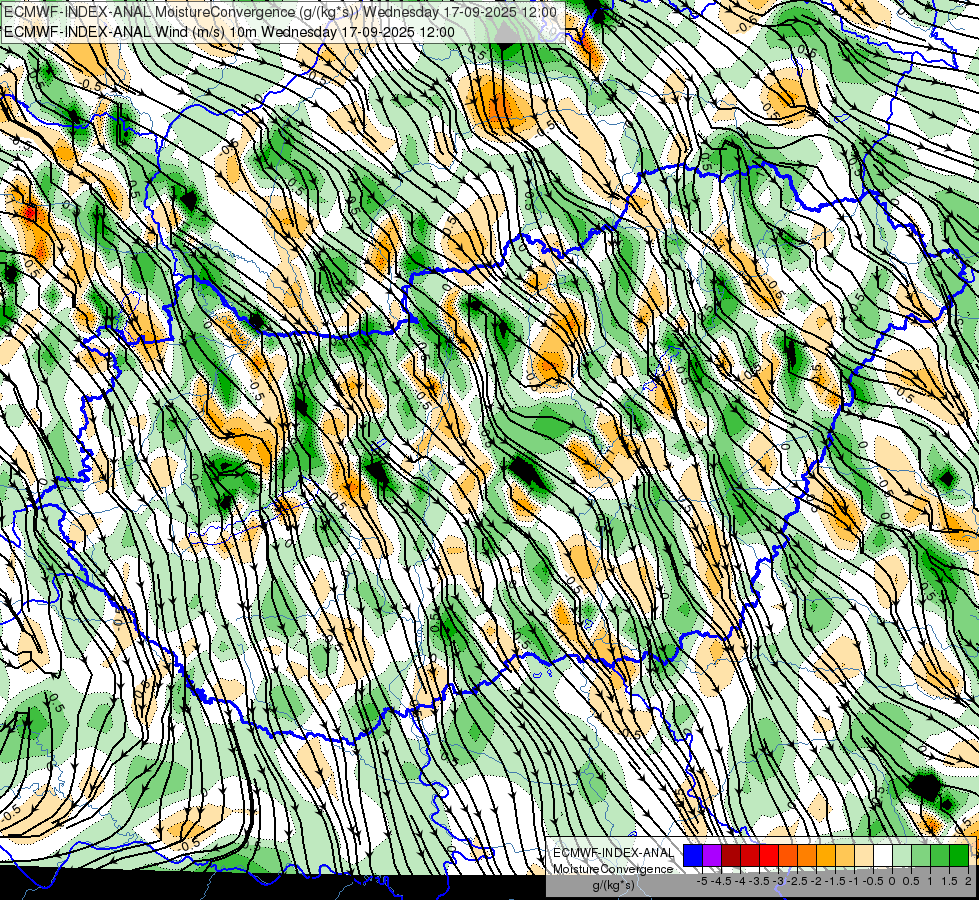Click the white legend color box
Viewport: 979px width, 900px height.
pyautogui.click(x=883, y=856)
